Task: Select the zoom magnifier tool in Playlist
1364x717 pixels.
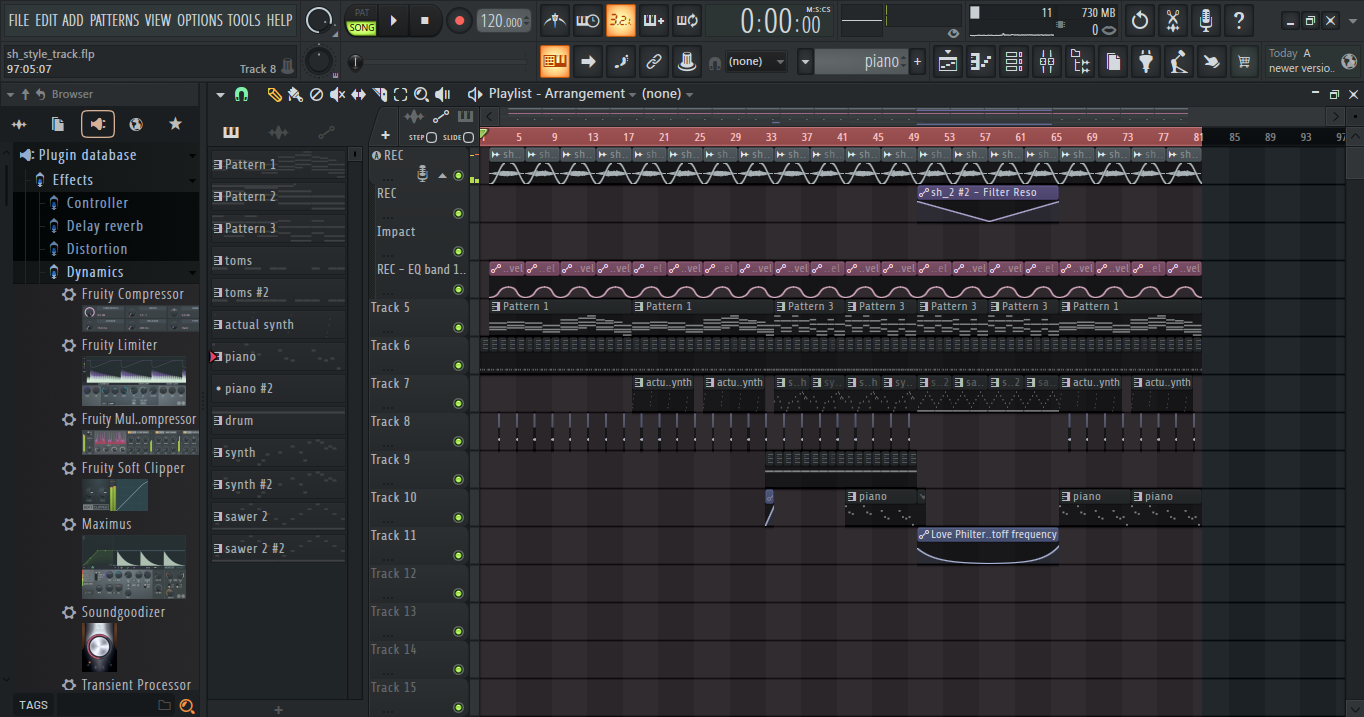Action: tap(421, 94)
